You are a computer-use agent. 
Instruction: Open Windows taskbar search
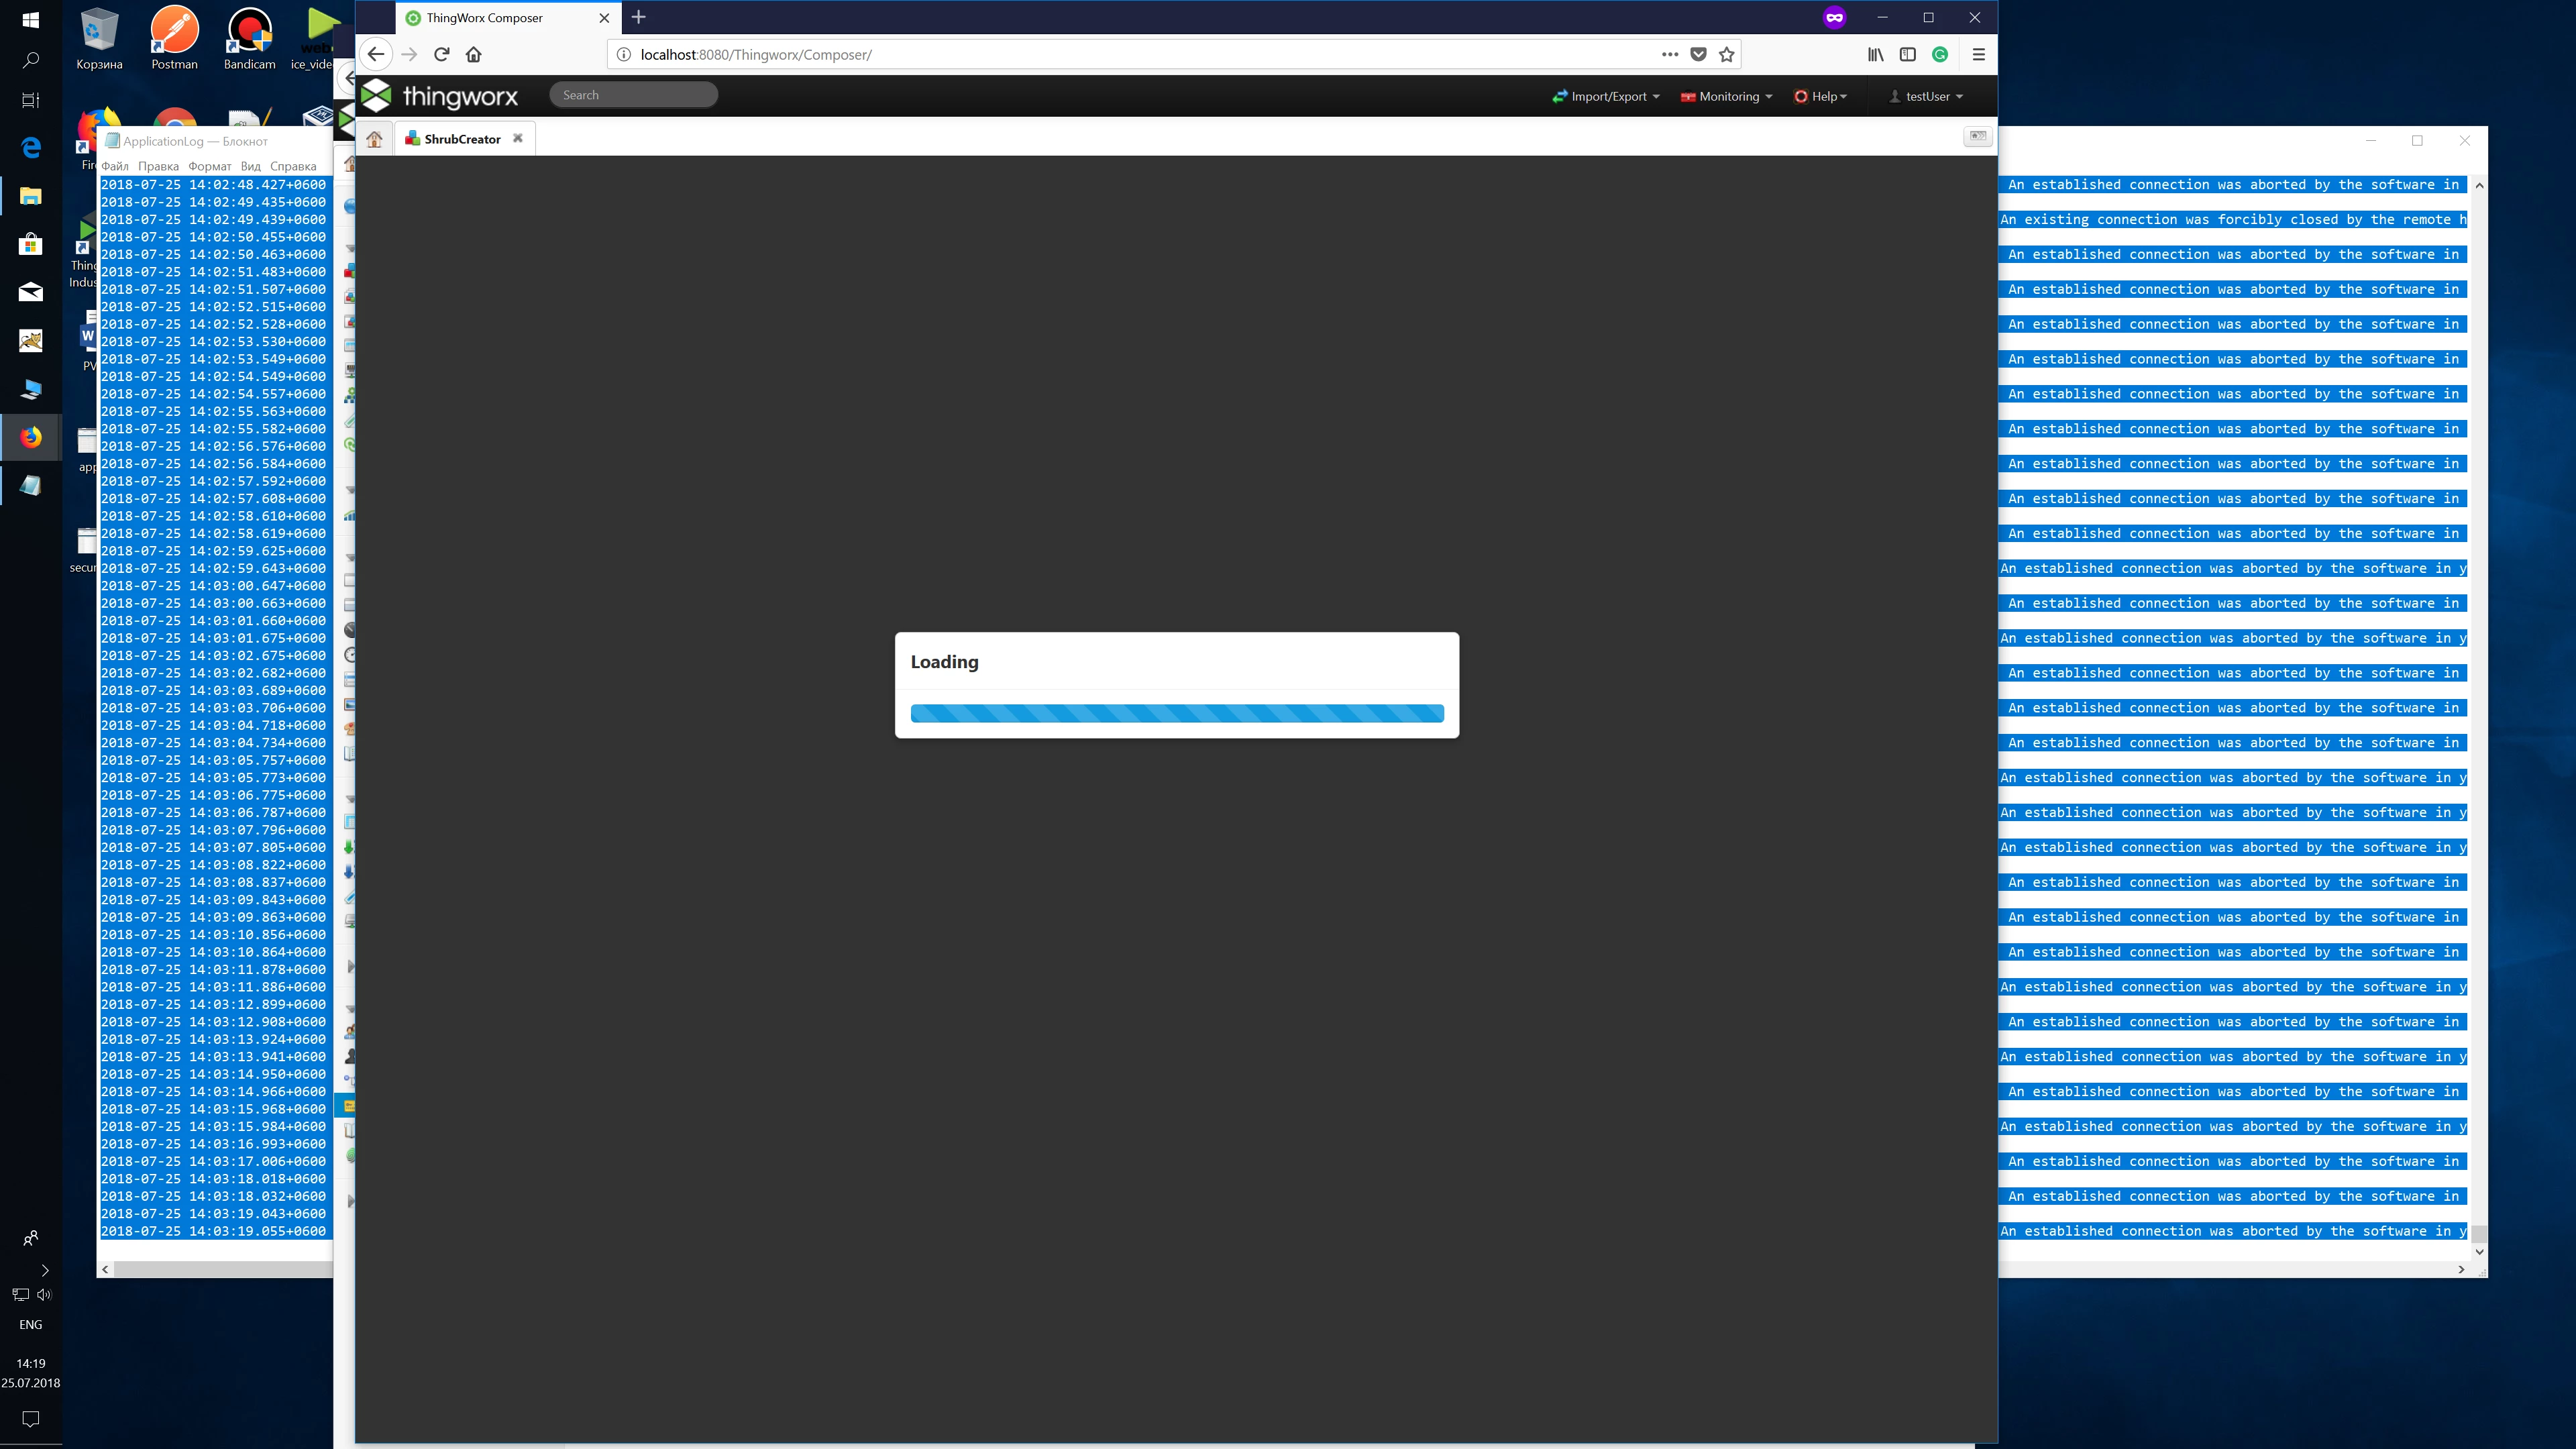click(31, 60)
